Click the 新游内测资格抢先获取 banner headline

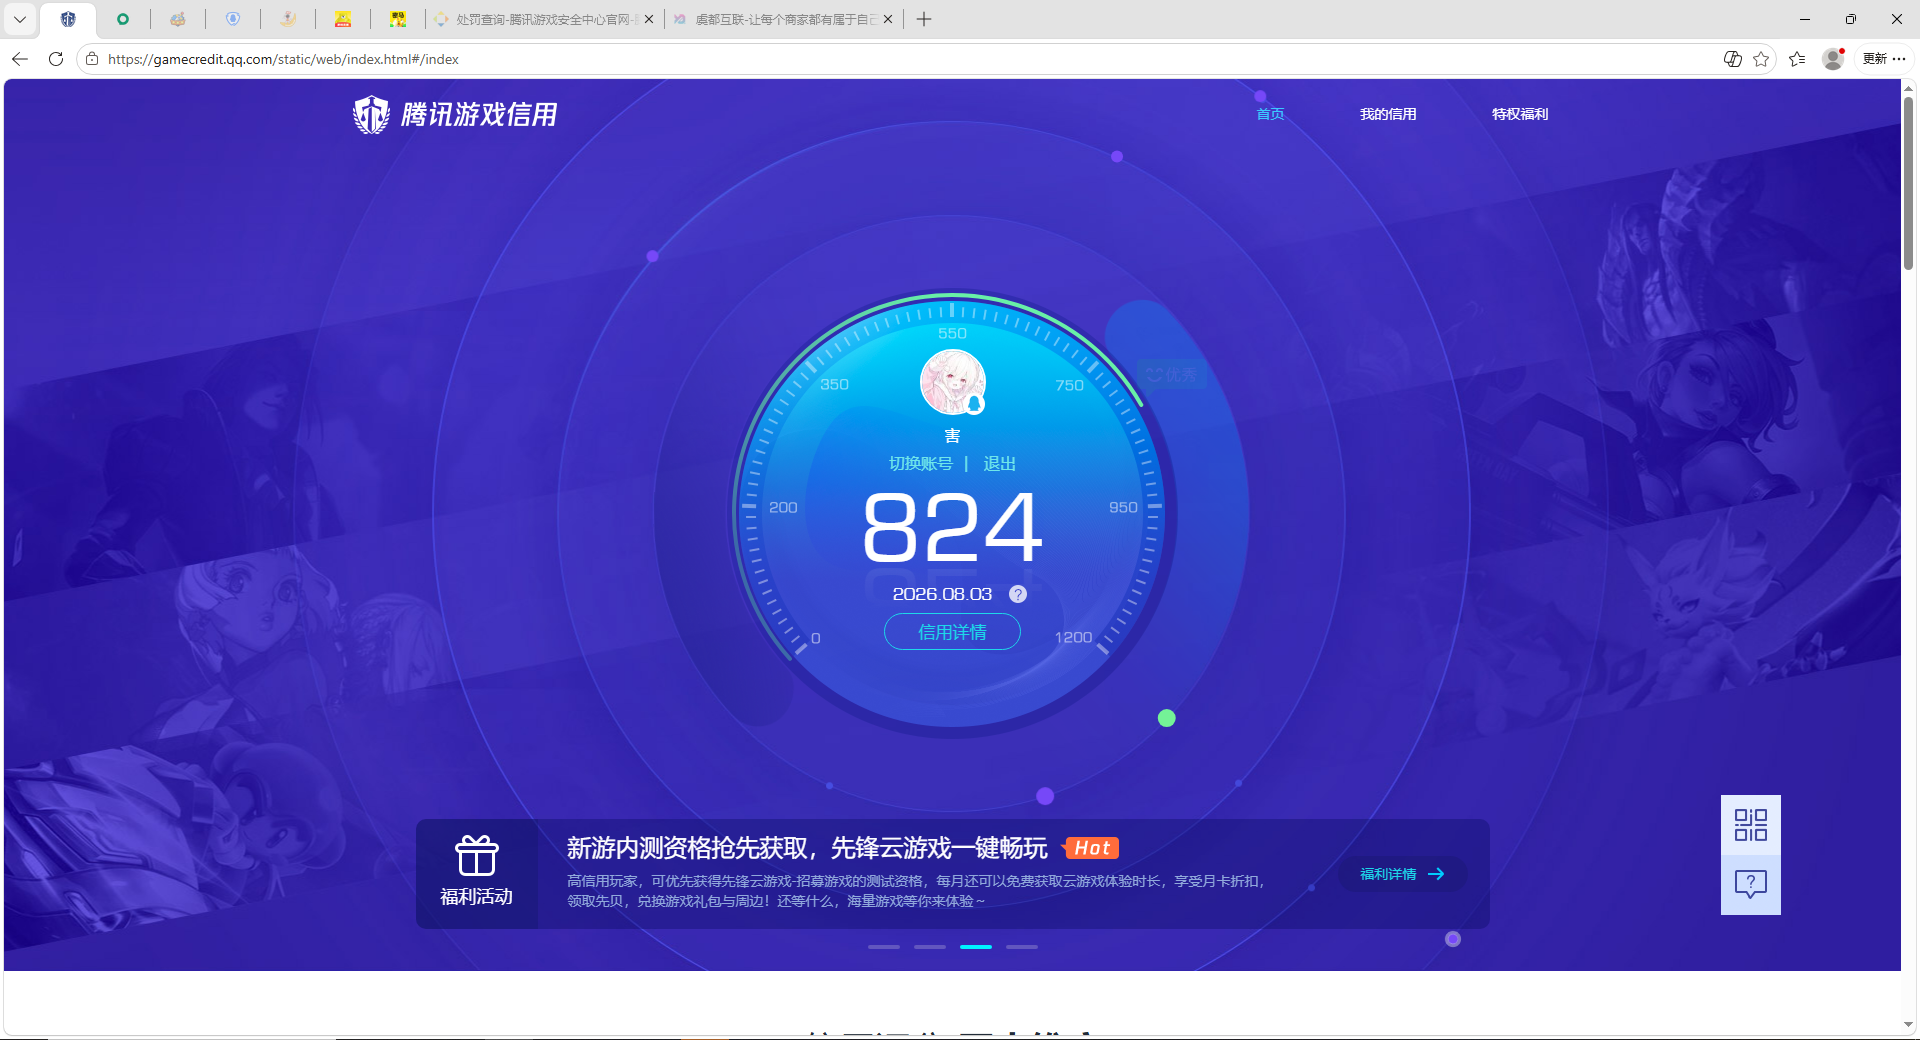coord(807,848)
